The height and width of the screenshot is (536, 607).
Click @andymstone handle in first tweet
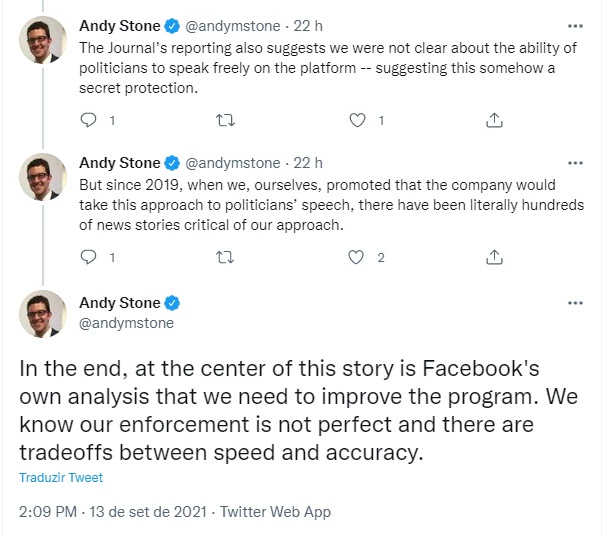[233, 26]
